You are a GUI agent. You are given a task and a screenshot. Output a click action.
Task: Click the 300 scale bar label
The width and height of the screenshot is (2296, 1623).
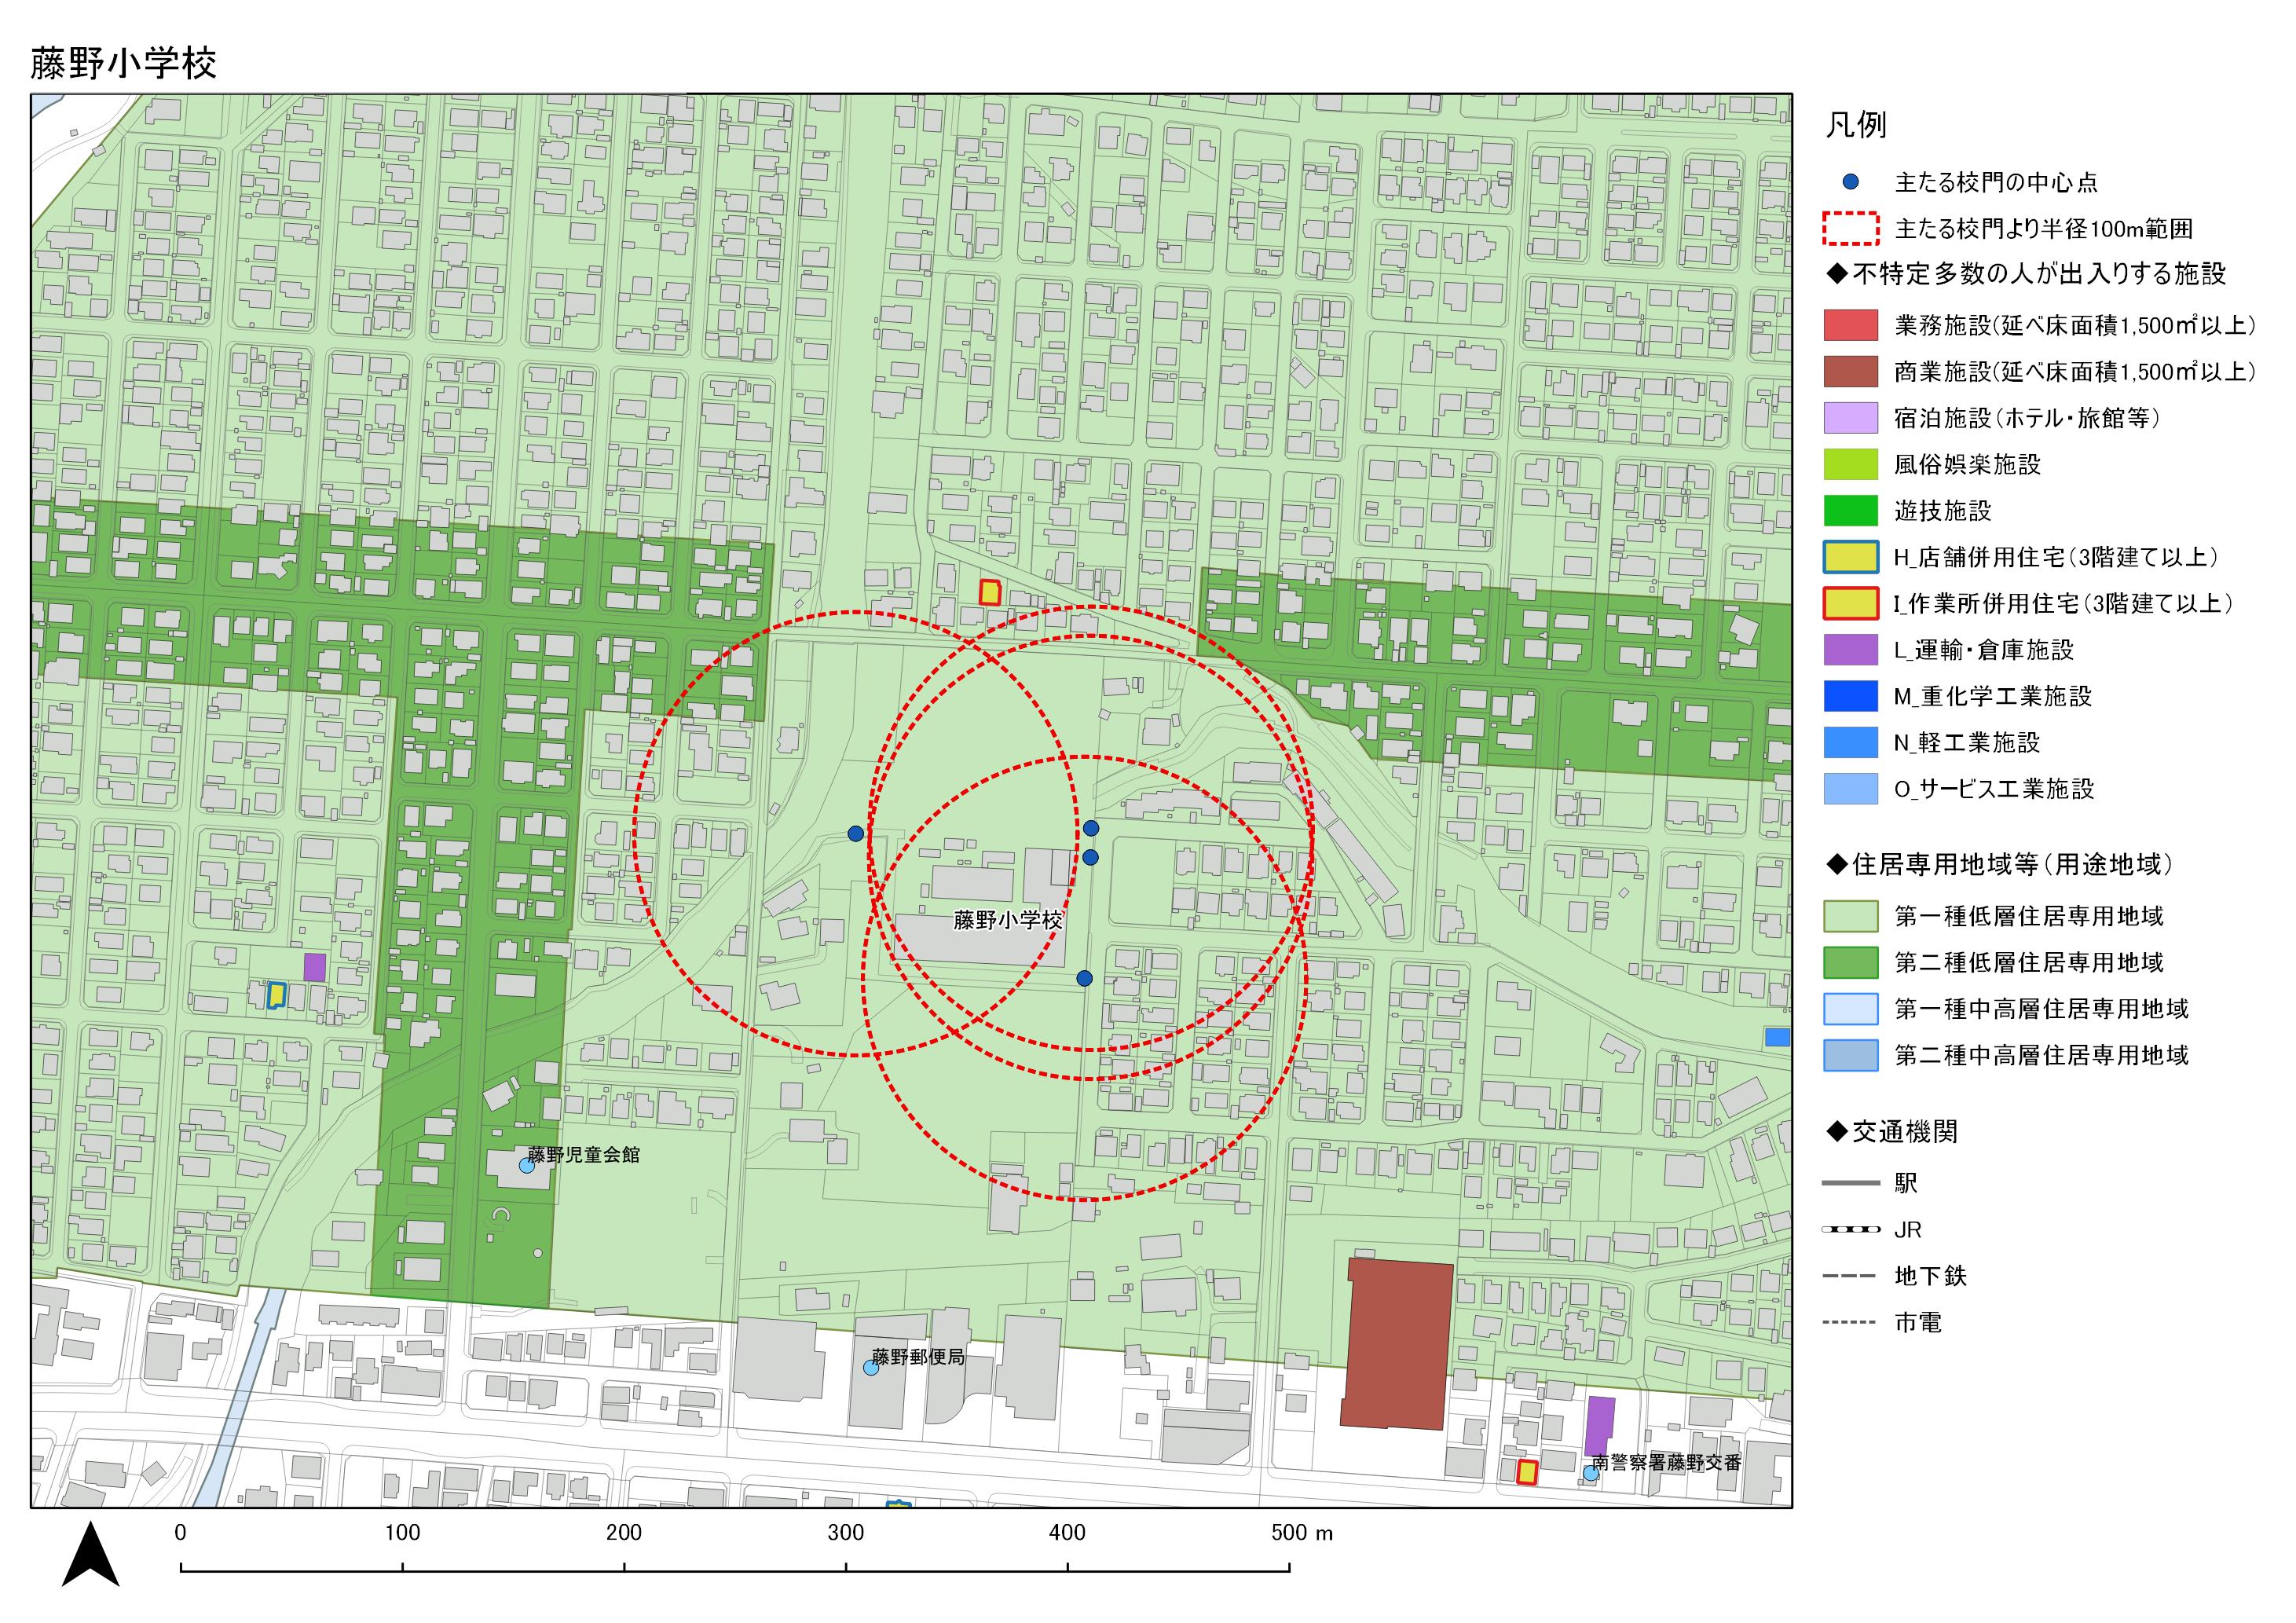[846, 1532]
